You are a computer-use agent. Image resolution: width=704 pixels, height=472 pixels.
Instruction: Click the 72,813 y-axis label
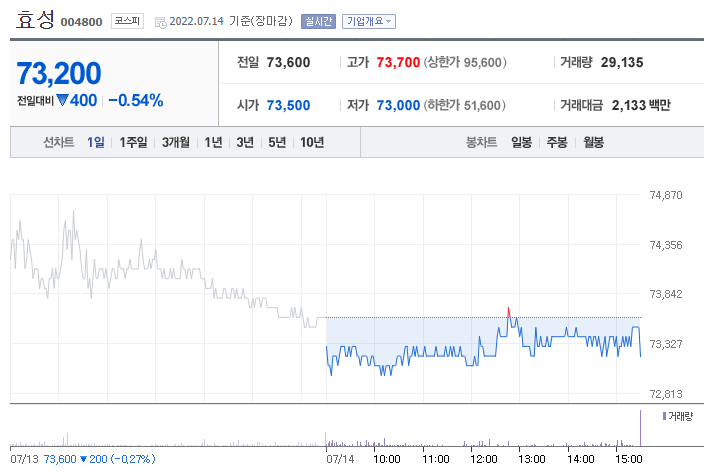click(666, 394)
